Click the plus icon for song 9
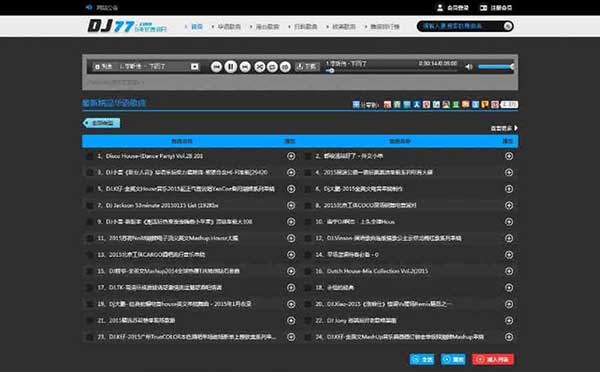Image resolution: width=600 pixels, height=372 pixels. point(291,222)
